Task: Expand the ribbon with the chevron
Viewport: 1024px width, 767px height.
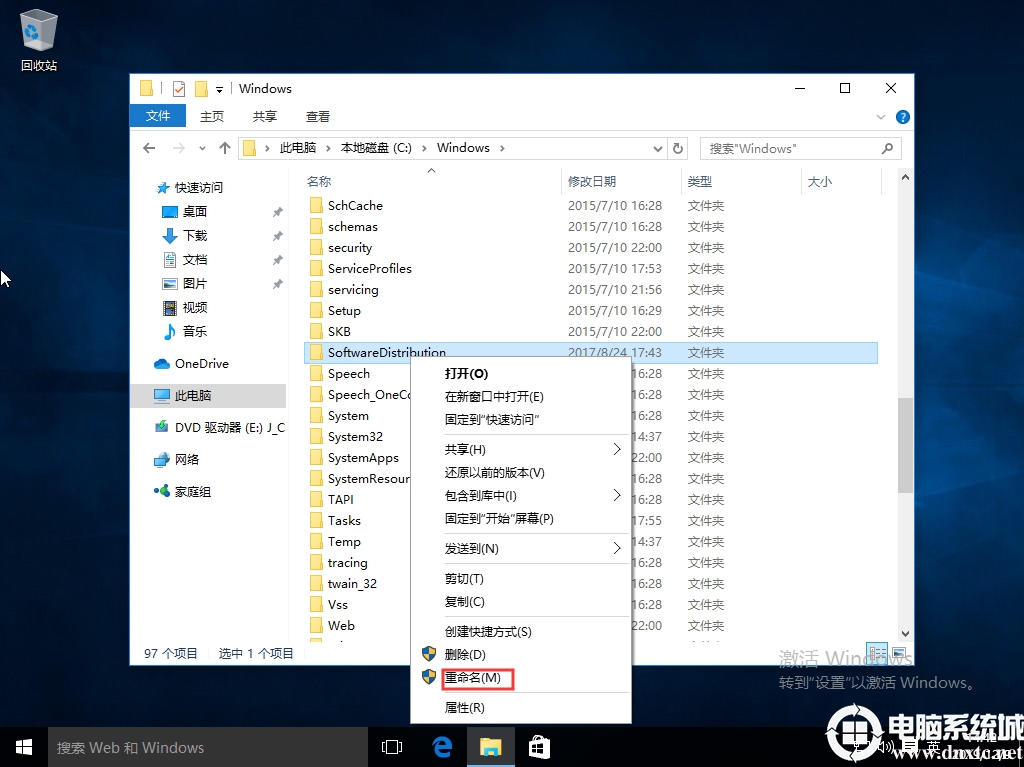Action: [x=880, y=117]
